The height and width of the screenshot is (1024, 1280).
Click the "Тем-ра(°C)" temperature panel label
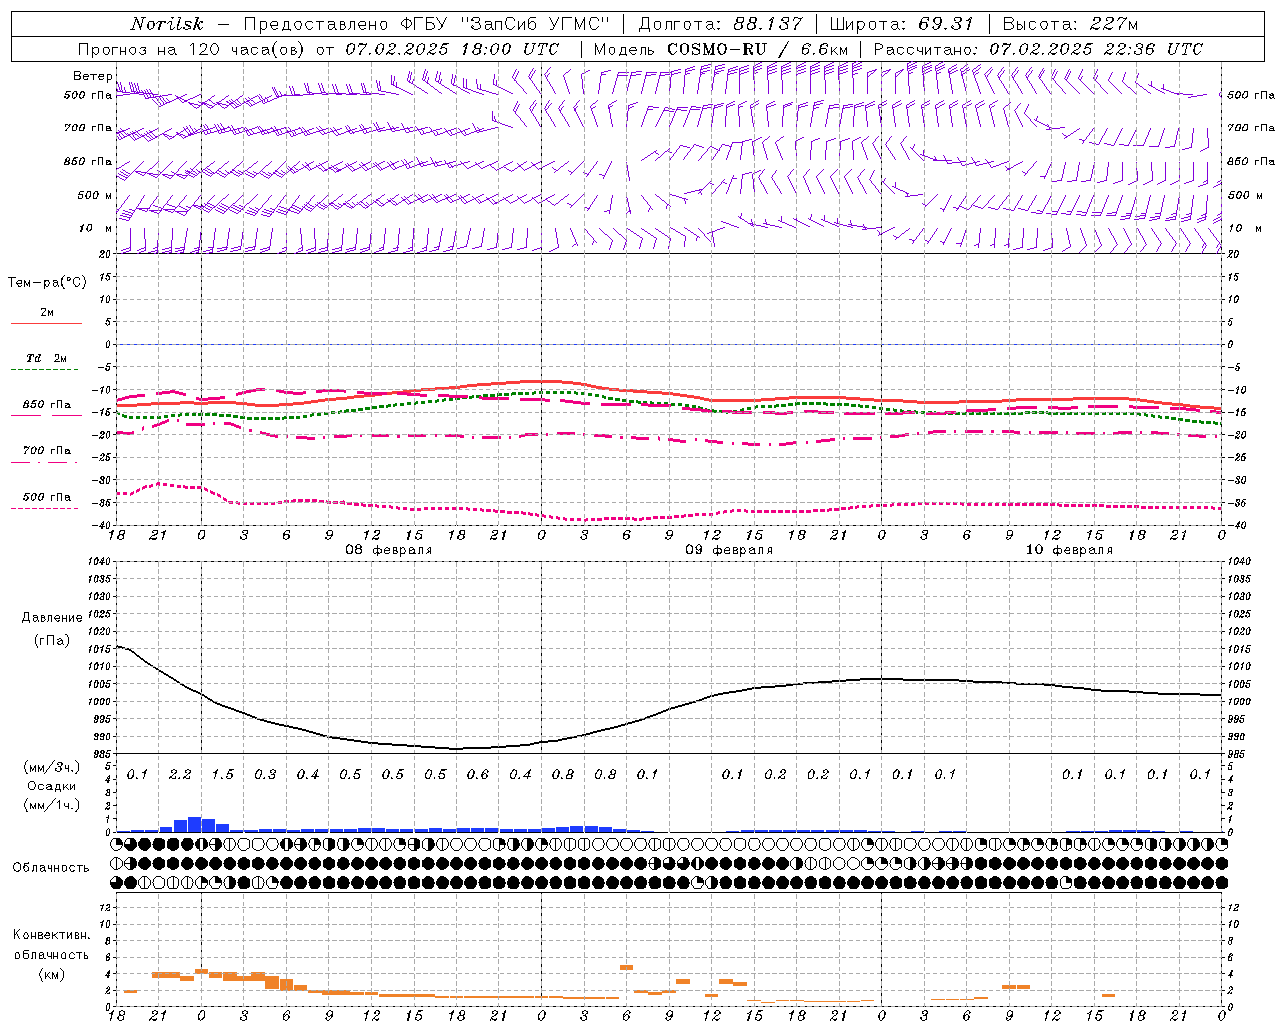click(47, 283)
